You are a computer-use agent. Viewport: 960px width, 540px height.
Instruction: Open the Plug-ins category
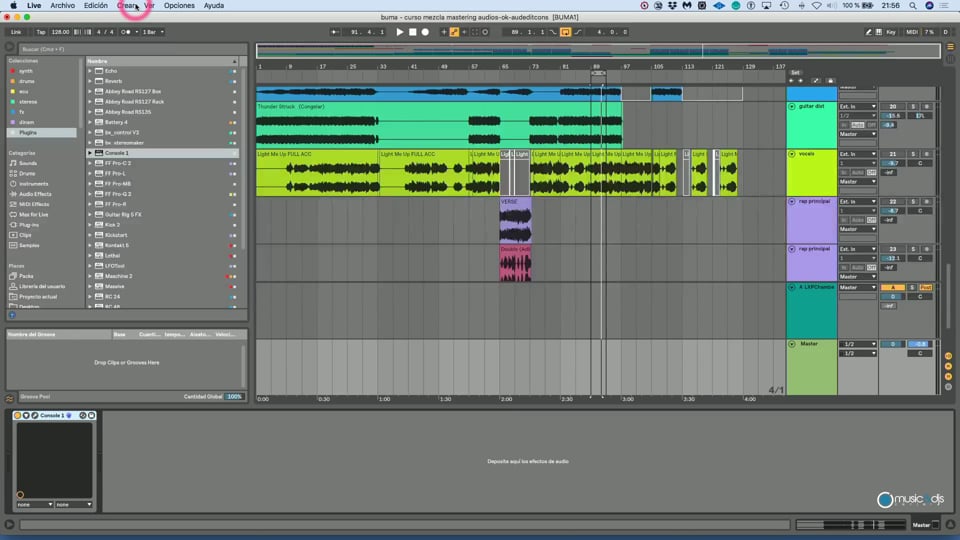[29, 225]
